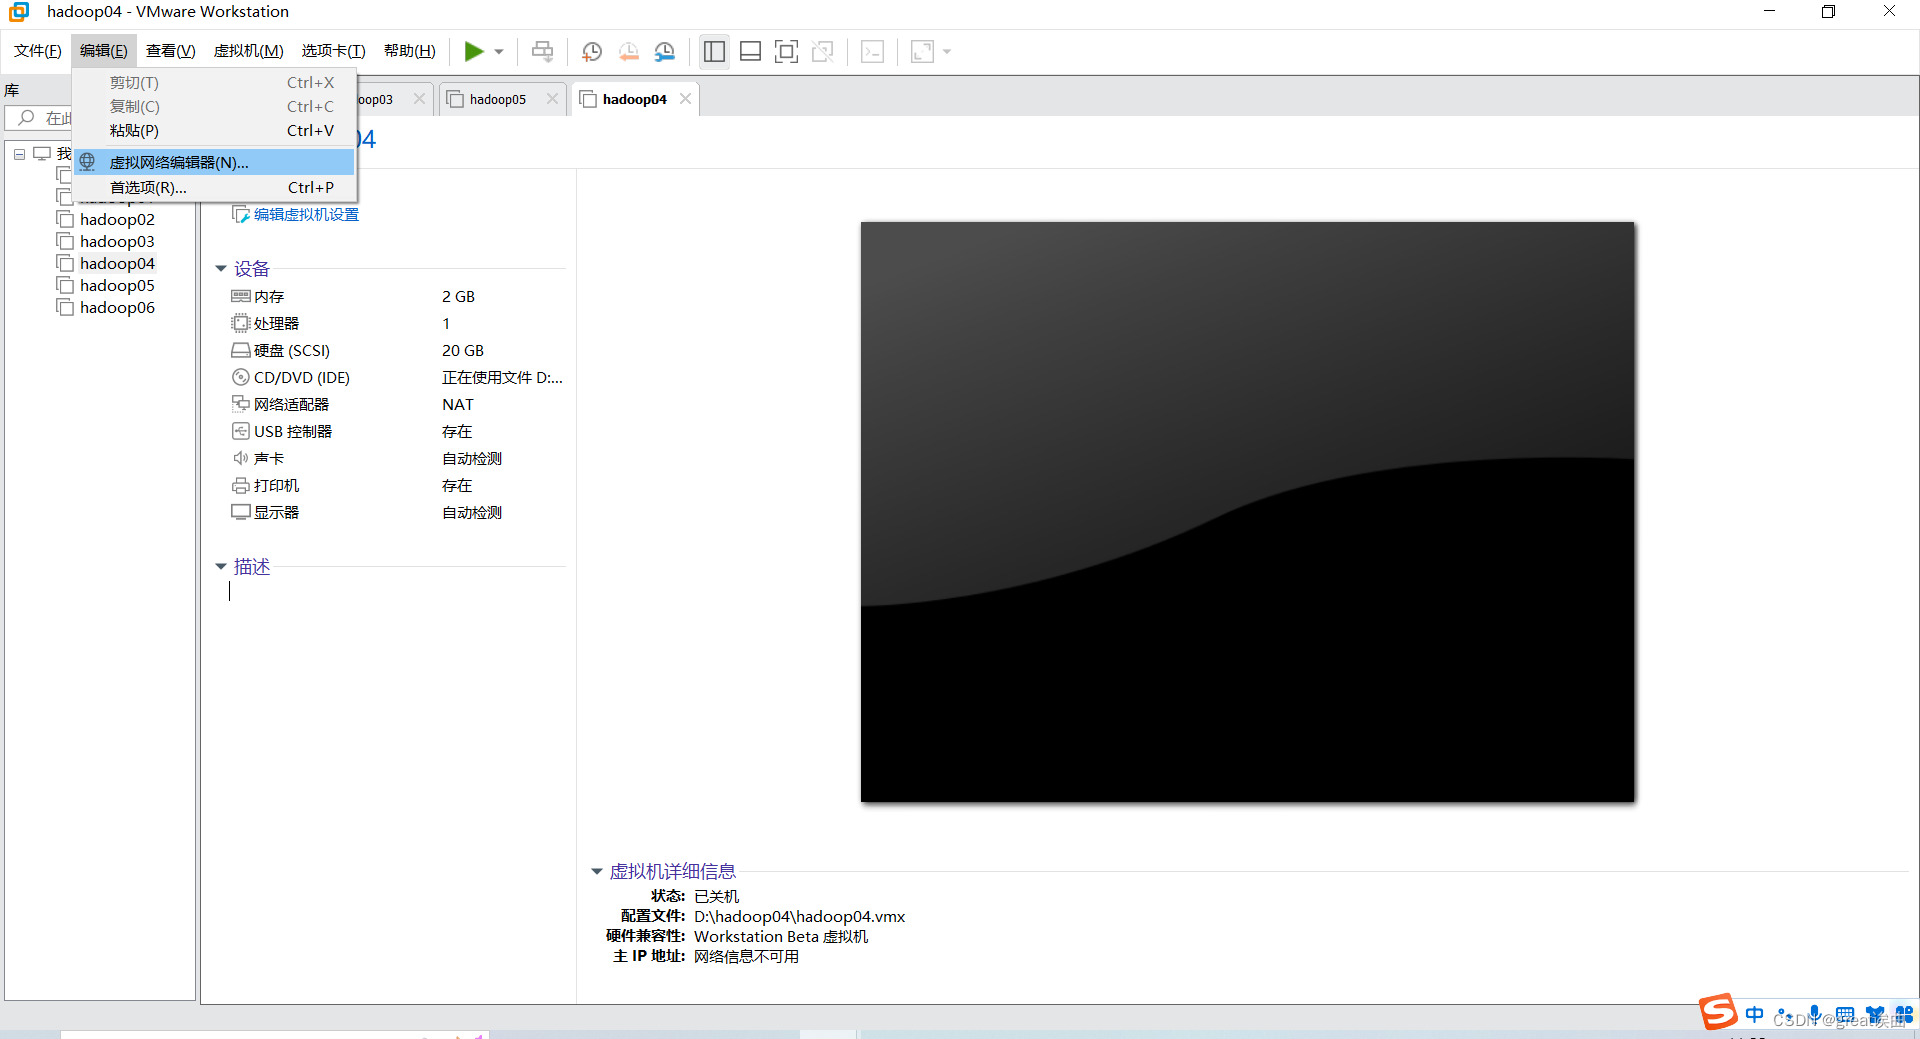Click the virtual machine screen preview thumbnail
This screenshot has height=1039, width=1920.
tap(1247, 512)
